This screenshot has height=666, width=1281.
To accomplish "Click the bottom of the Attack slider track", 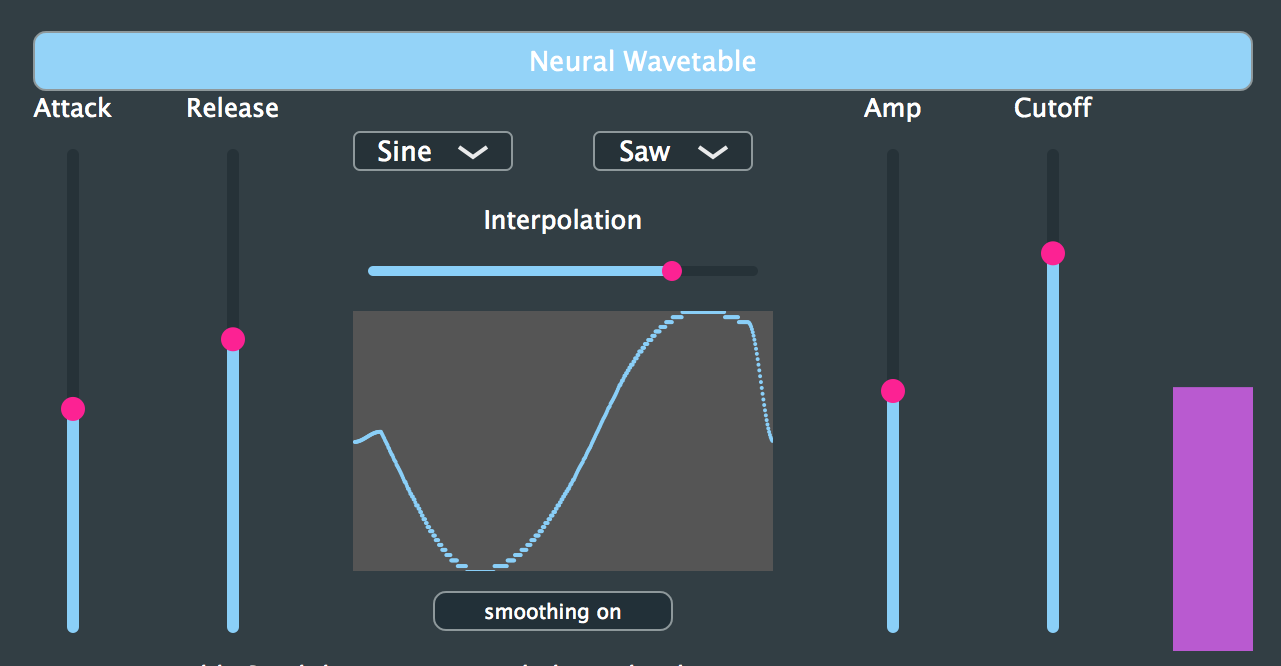I will (72, 620).
